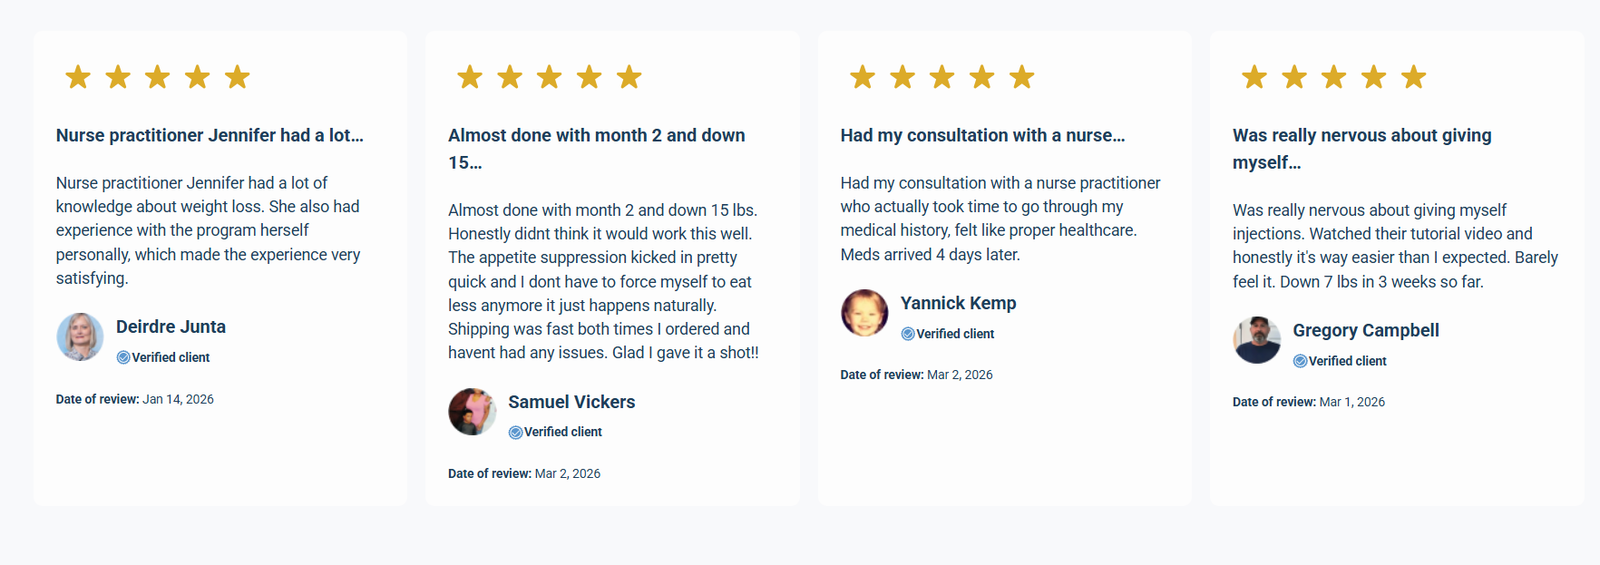
Task: Click the third star in Yannick Kemp's review
Action: click(x=942, y=77)
